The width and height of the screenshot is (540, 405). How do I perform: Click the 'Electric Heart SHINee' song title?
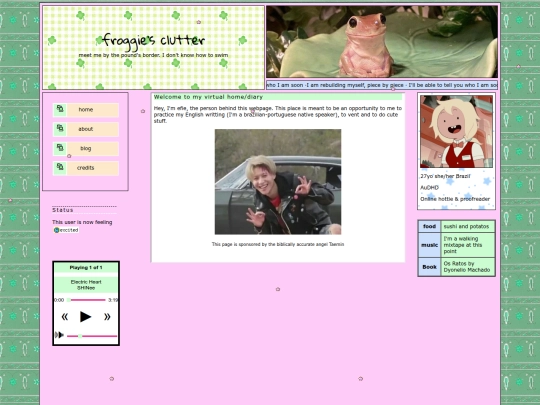click(86, 285)
